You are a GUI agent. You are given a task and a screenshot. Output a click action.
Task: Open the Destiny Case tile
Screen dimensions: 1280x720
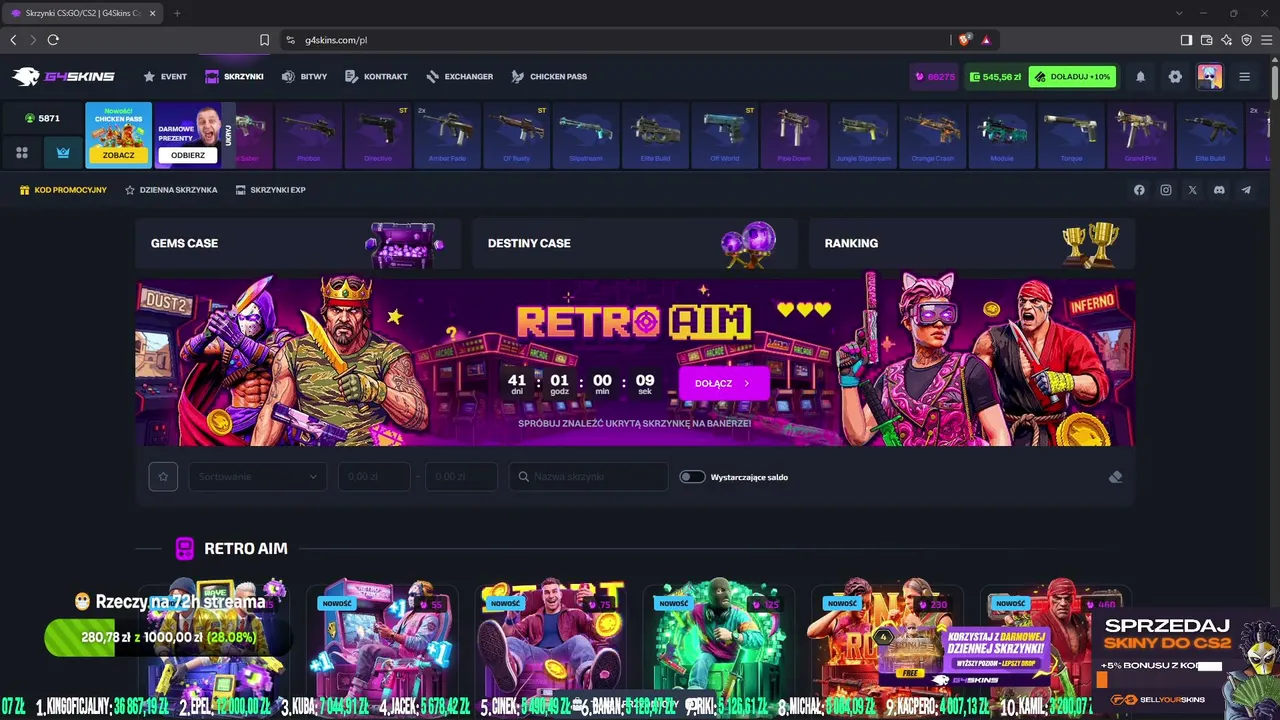point(635,243)
